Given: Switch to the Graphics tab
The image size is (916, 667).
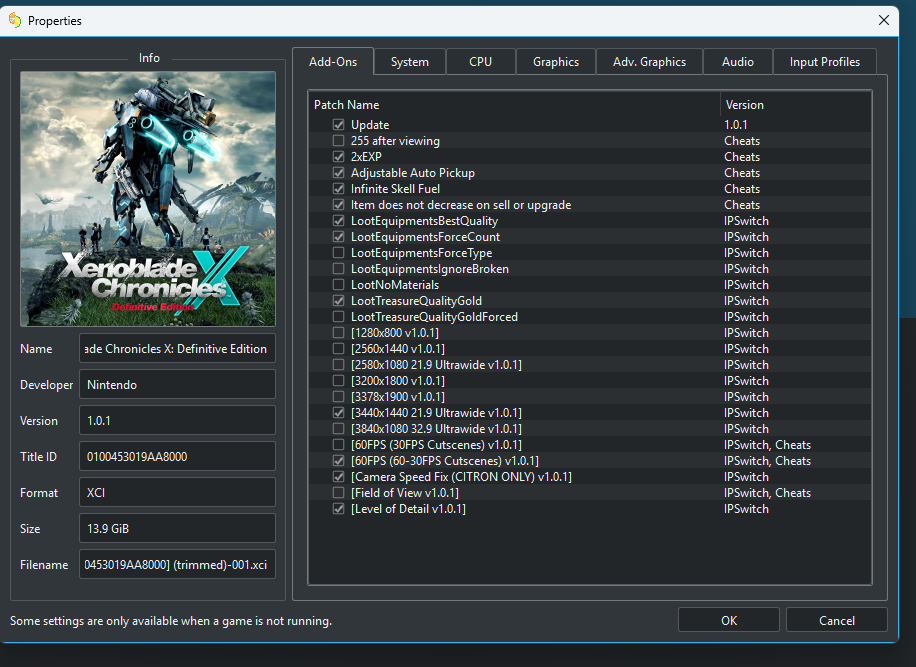Looking at the screenshot, I should pos(556,62).
